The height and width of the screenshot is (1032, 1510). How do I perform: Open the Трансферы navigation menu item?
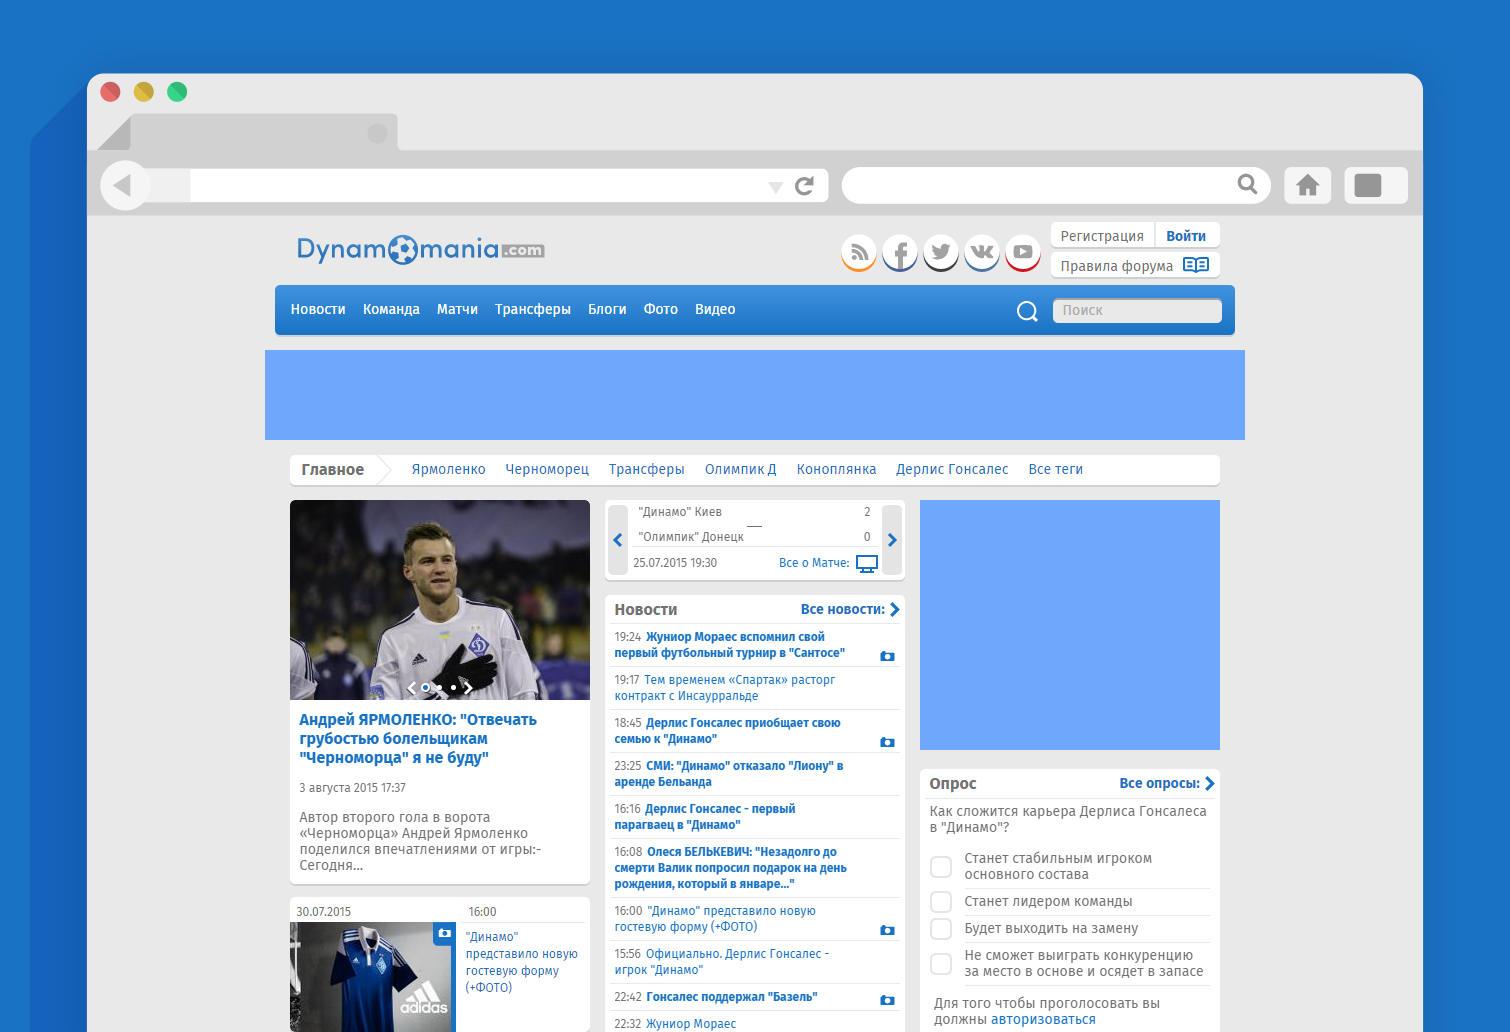532,310
